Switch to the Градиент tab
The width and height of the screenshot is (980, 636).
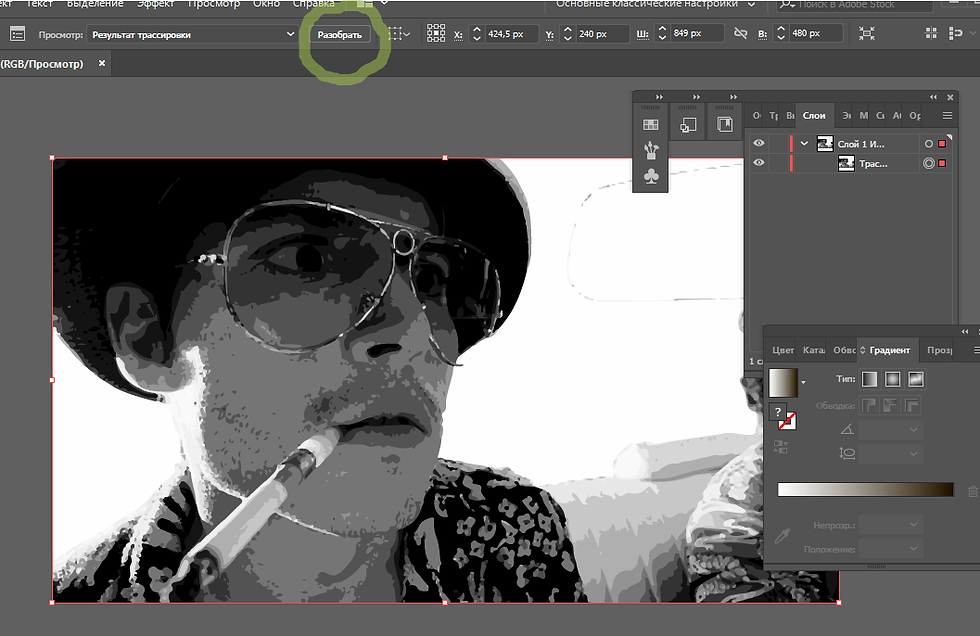pyautogui.click(x=889, y=350)
